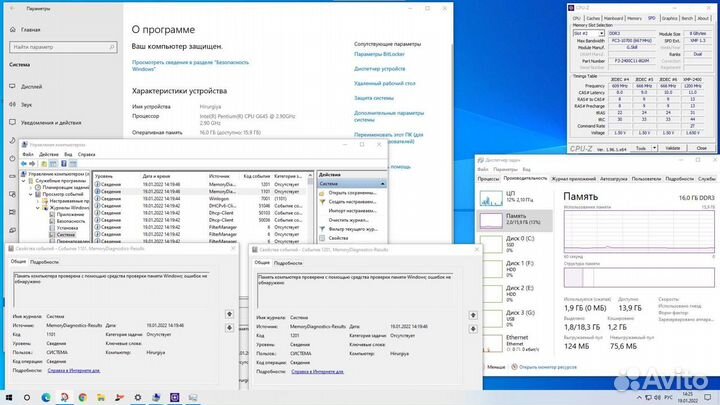Open the Slot #2 dropdown in CPU-Z

click(x=590, y=32)
